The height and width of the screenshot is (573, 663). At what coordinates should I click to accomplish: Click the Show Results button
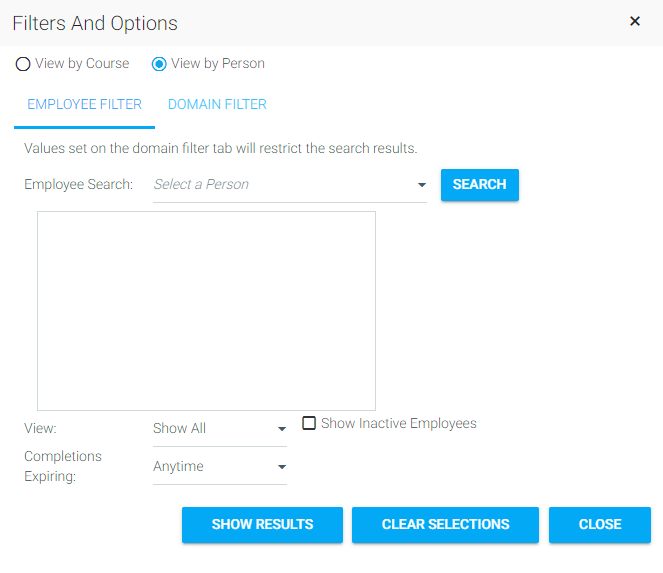tap(262, 524)
